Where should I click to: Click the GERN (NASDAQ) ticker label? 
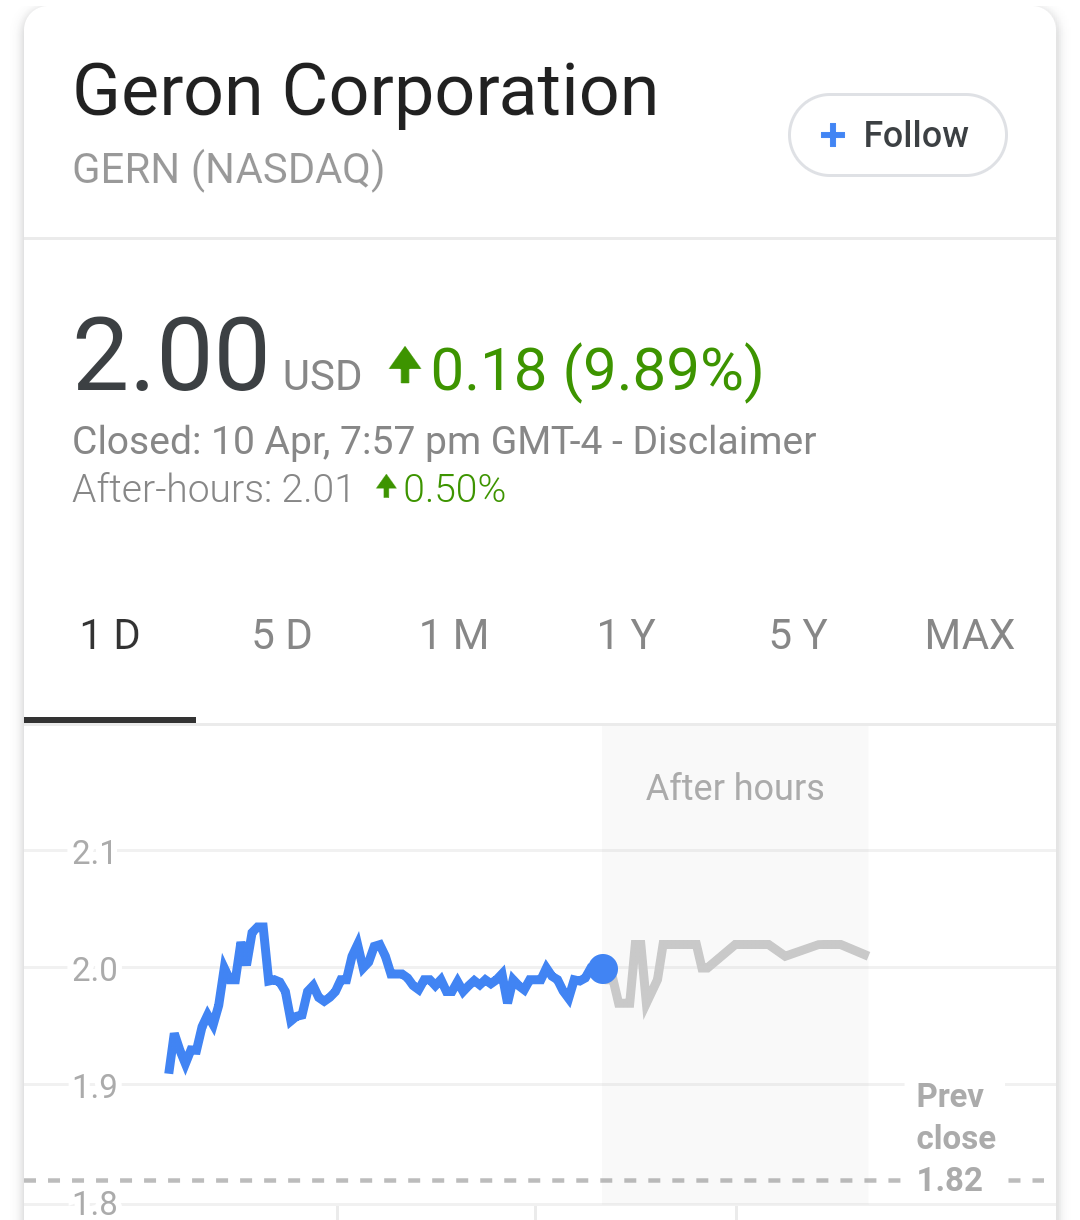point(229,168)
